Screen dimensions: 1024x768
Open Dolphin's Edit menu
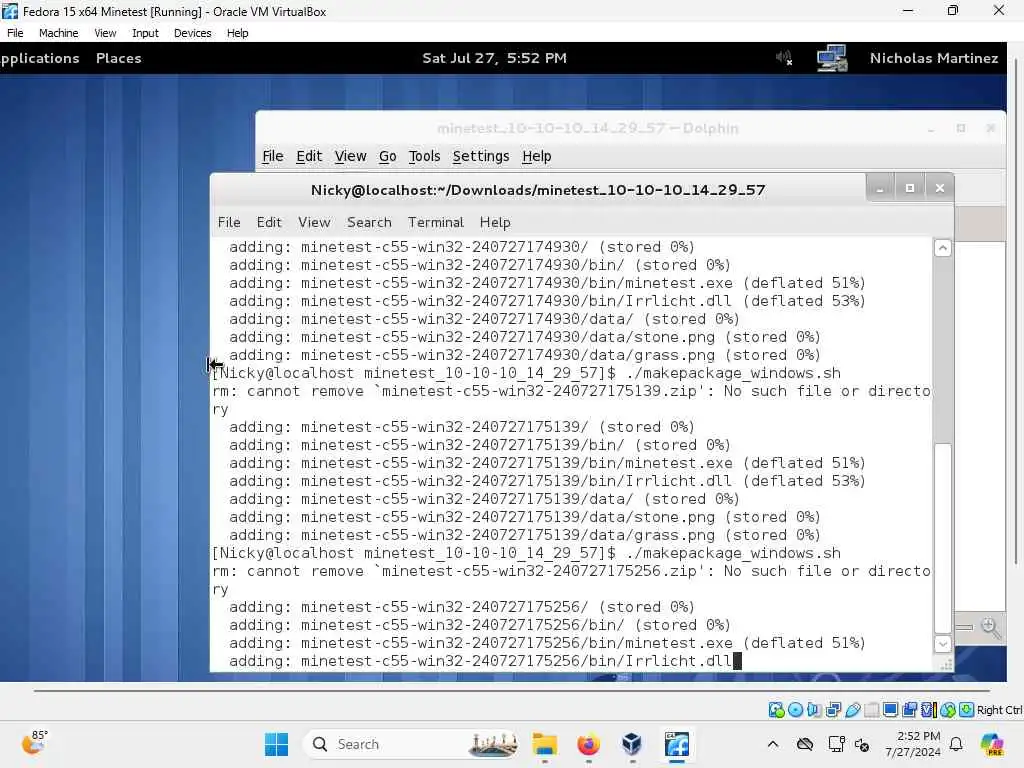(x=309, y=156)
